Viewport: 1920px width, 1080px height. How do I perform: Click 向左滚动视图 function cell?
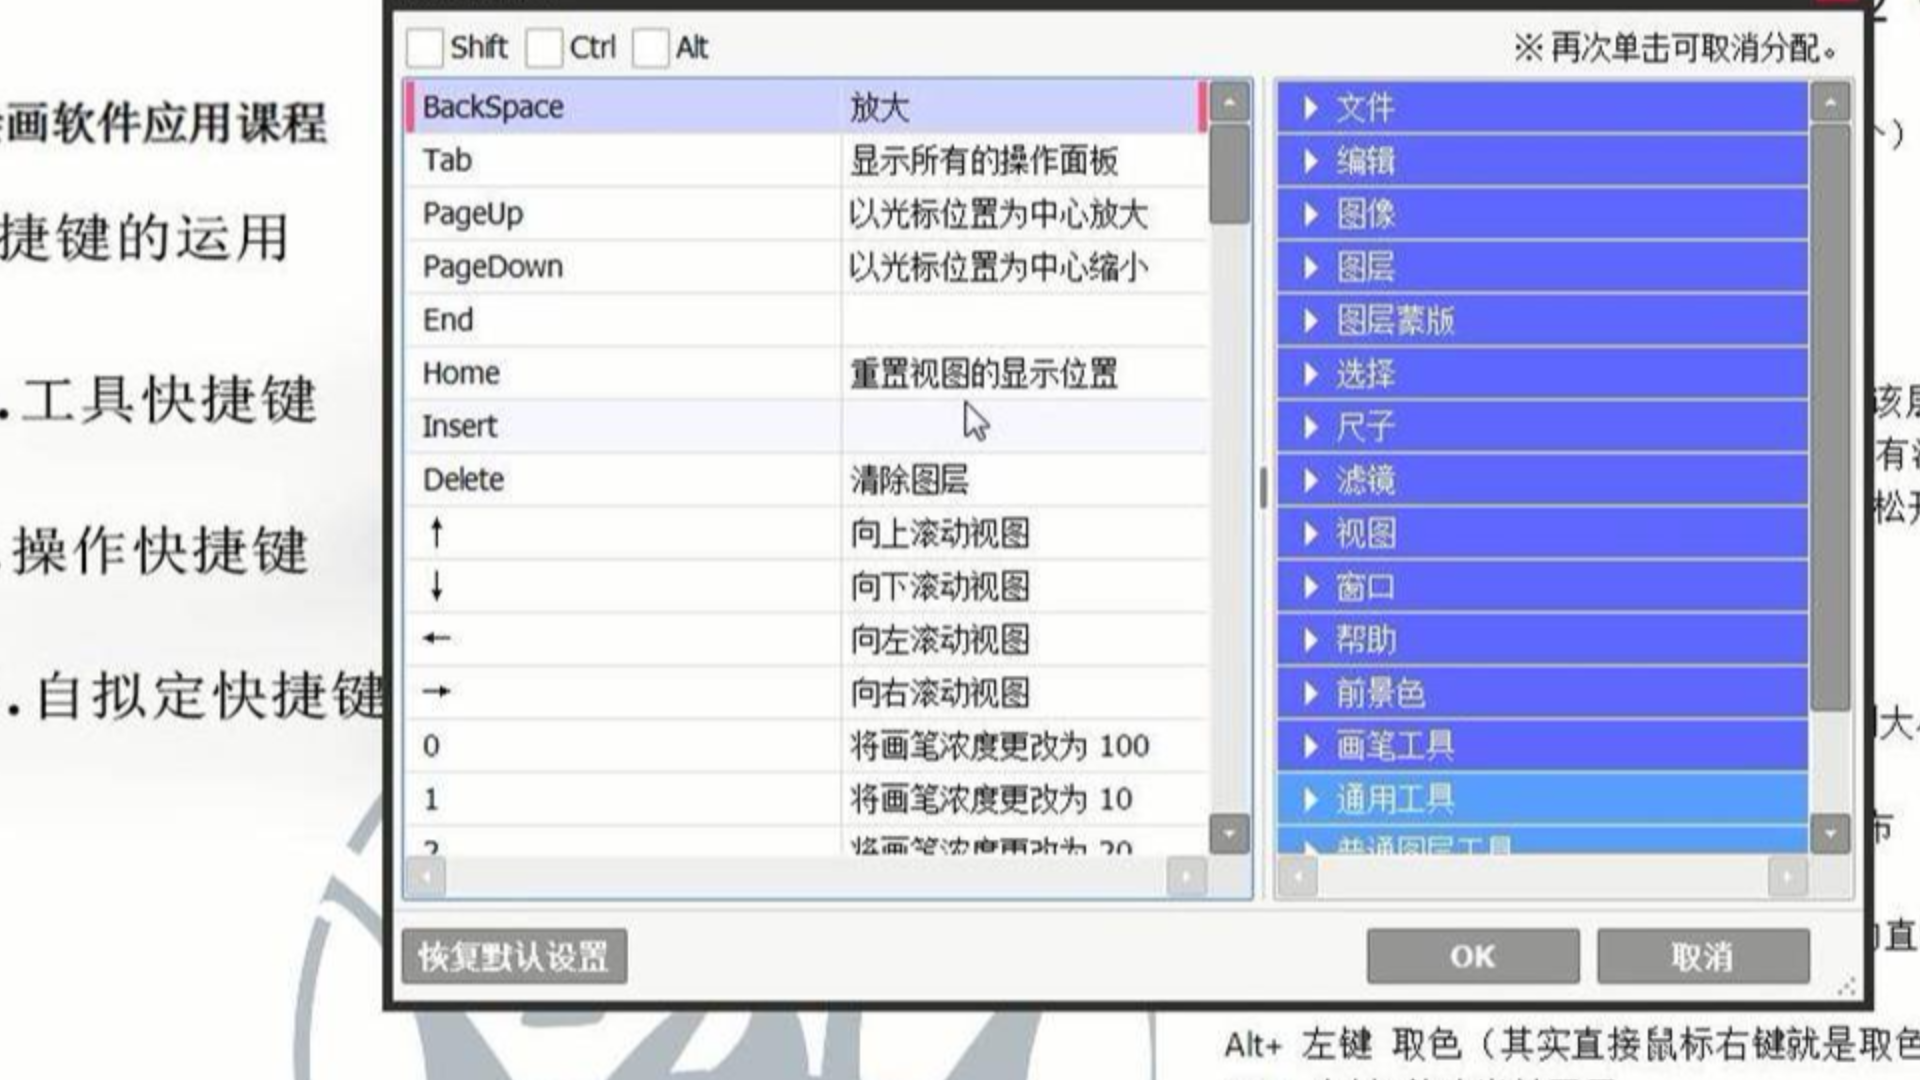[1026, 640]
